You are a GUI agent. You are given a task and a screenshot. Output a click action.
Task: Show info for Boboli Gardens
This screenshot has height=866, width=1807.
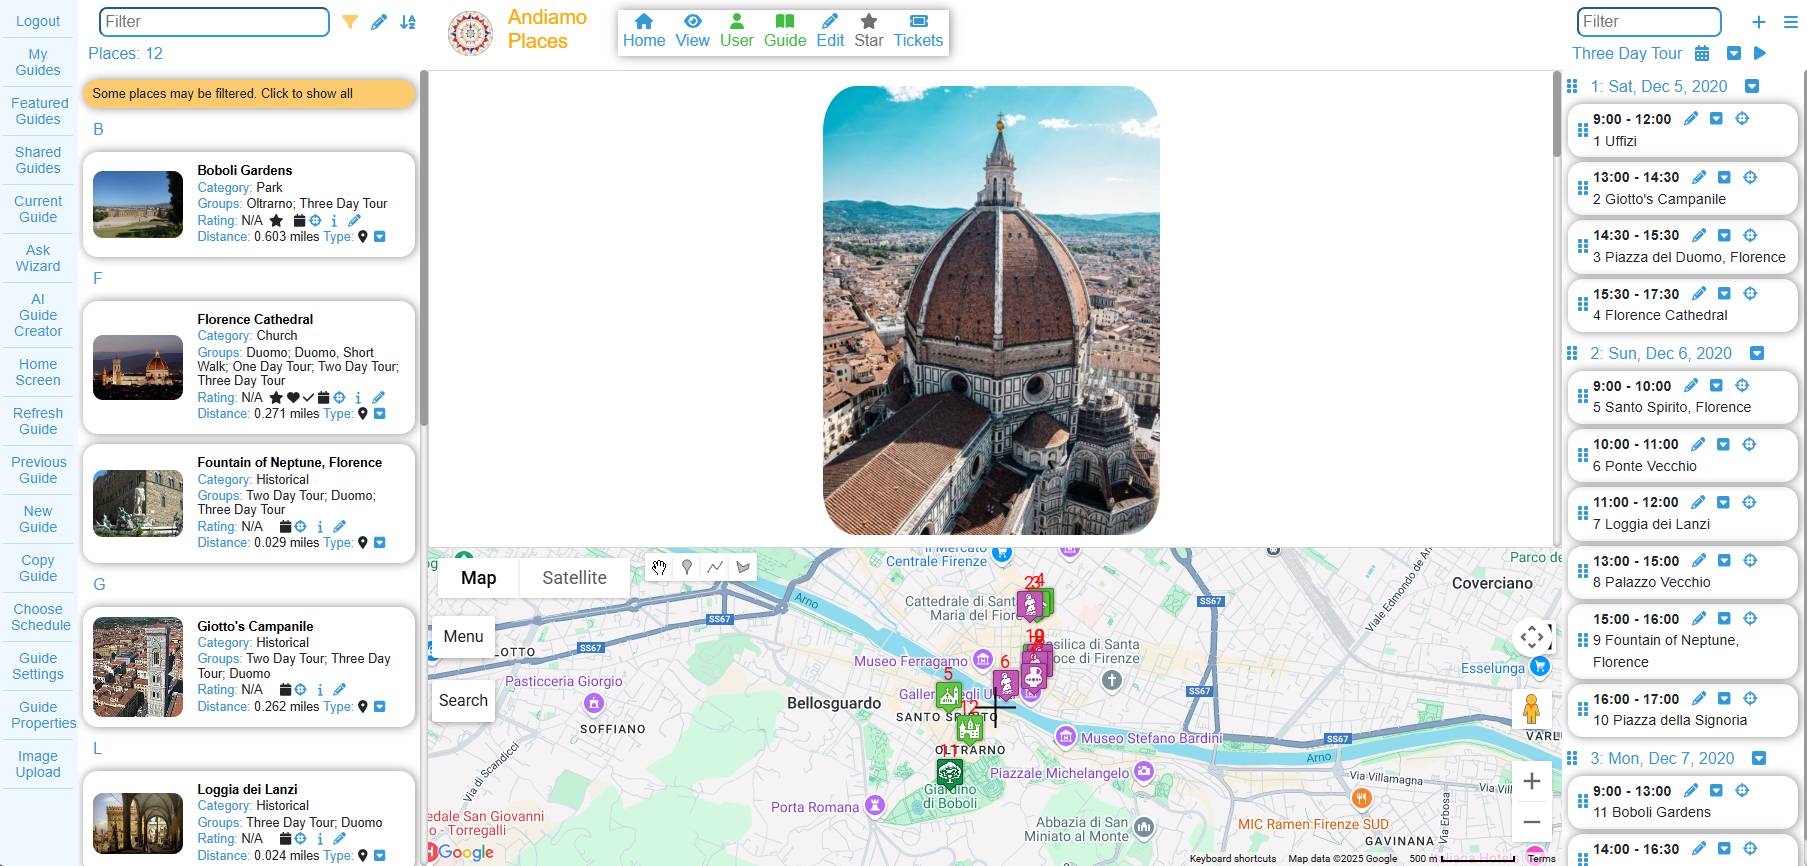(334, 221)
